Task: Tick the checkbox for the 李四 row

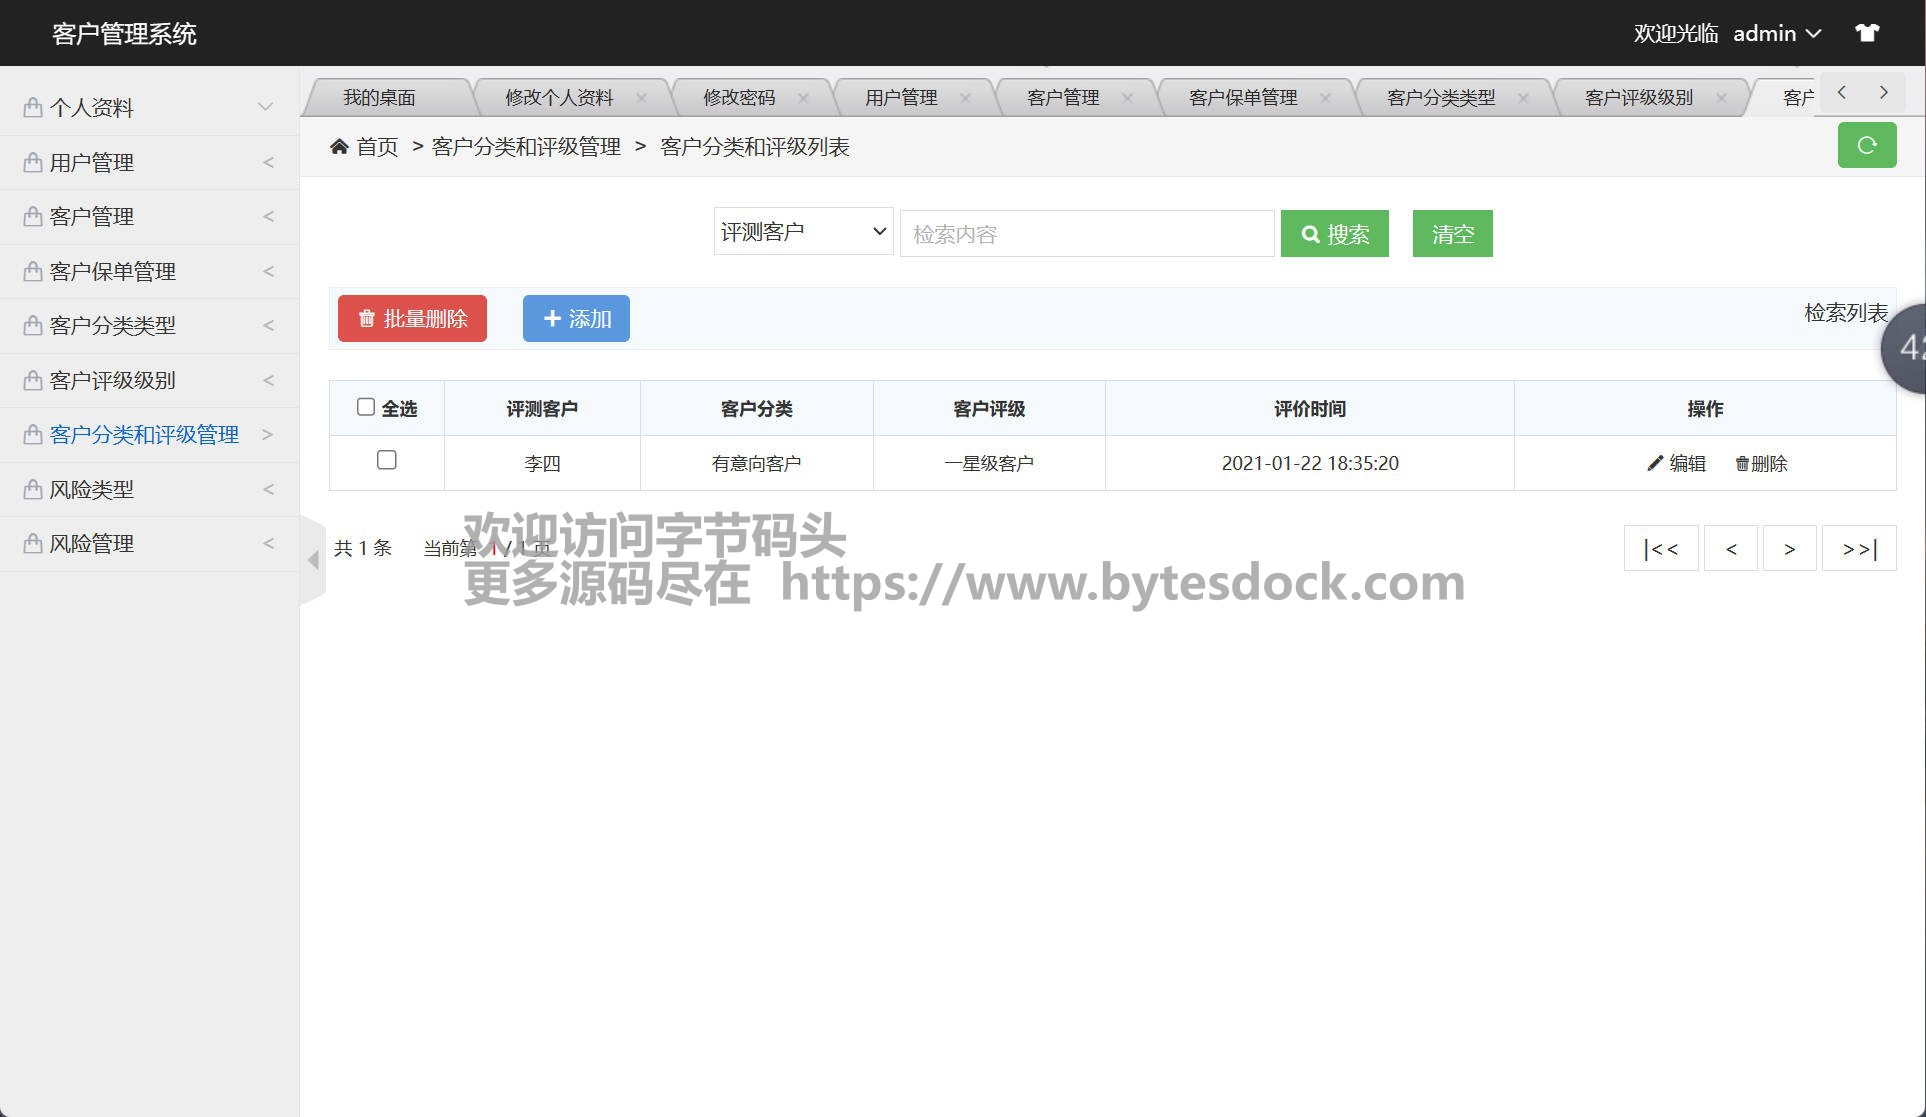Action: coord(386,460)
